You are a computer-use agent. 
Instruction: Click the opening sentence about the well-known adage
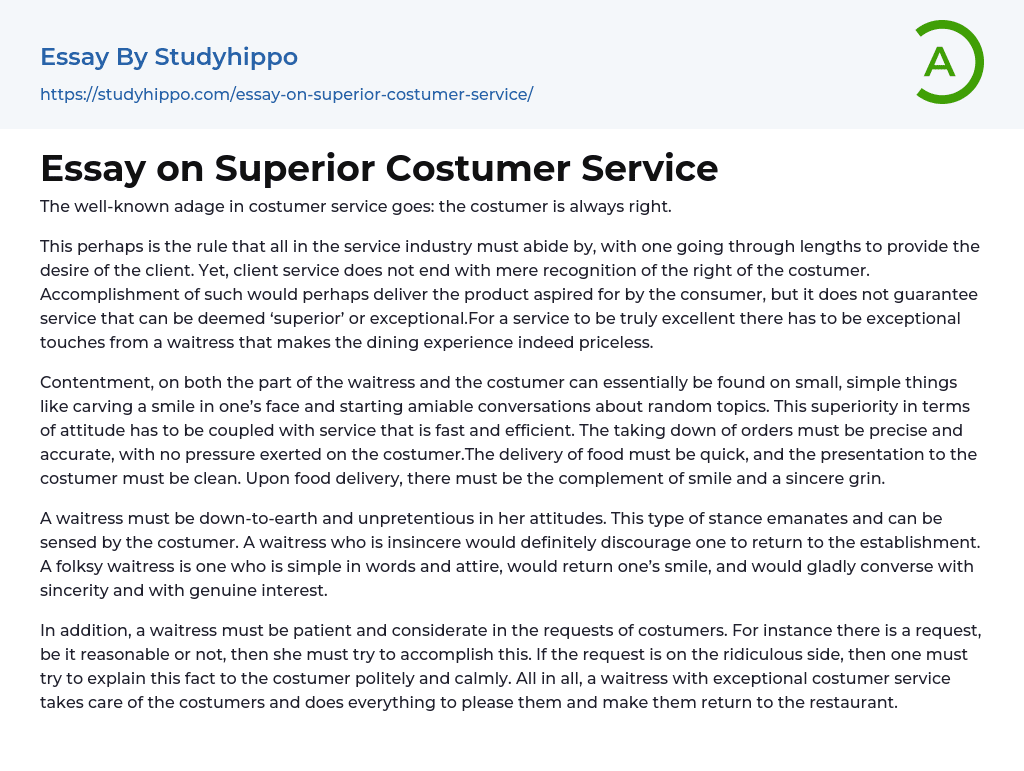(x=355, y=207)
